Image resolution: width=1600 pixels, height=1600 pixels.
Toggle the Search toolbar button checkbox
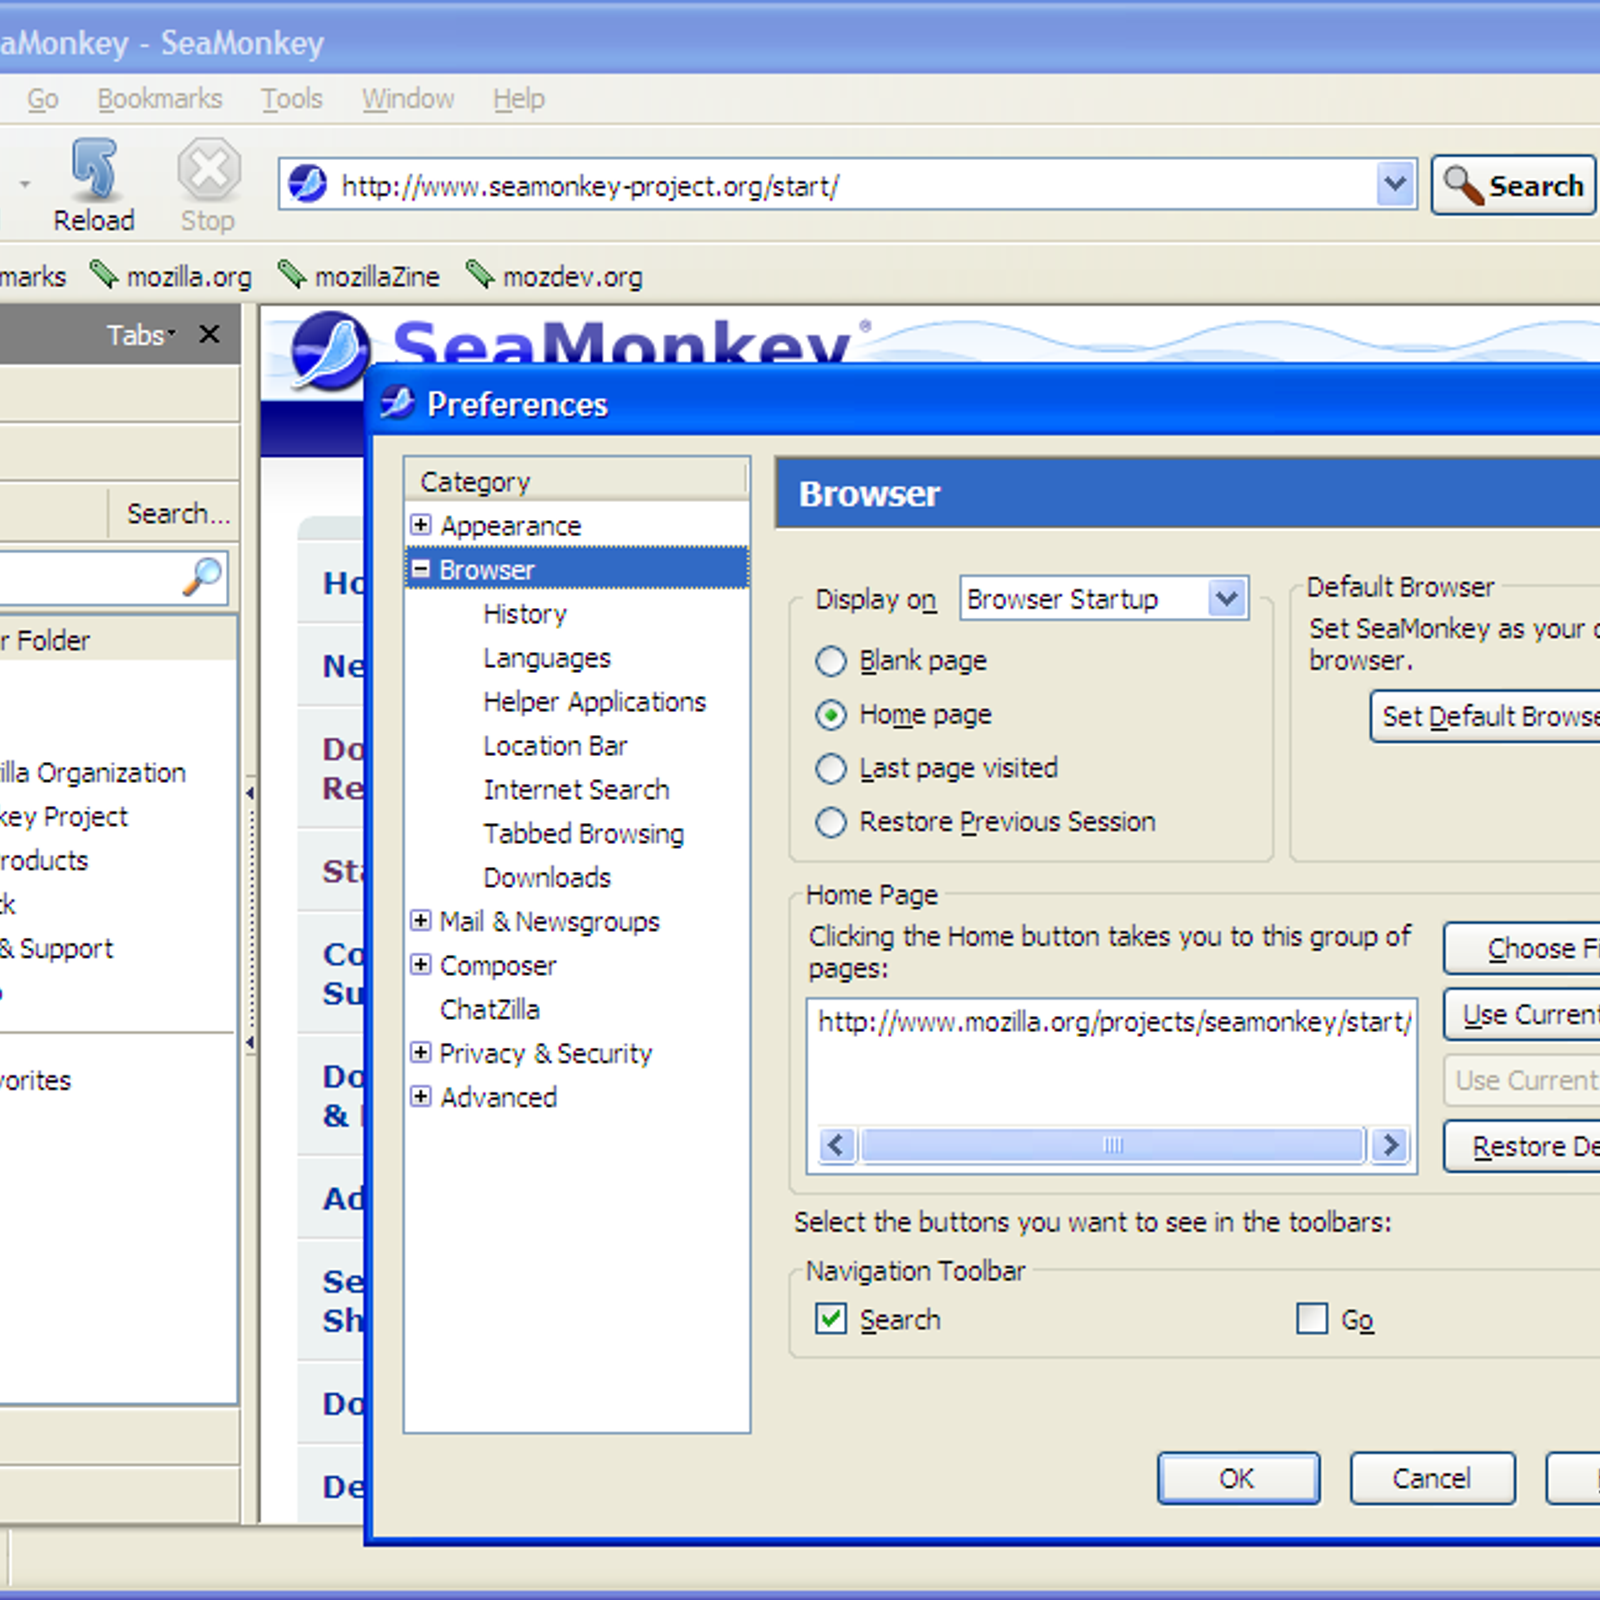830,1319
